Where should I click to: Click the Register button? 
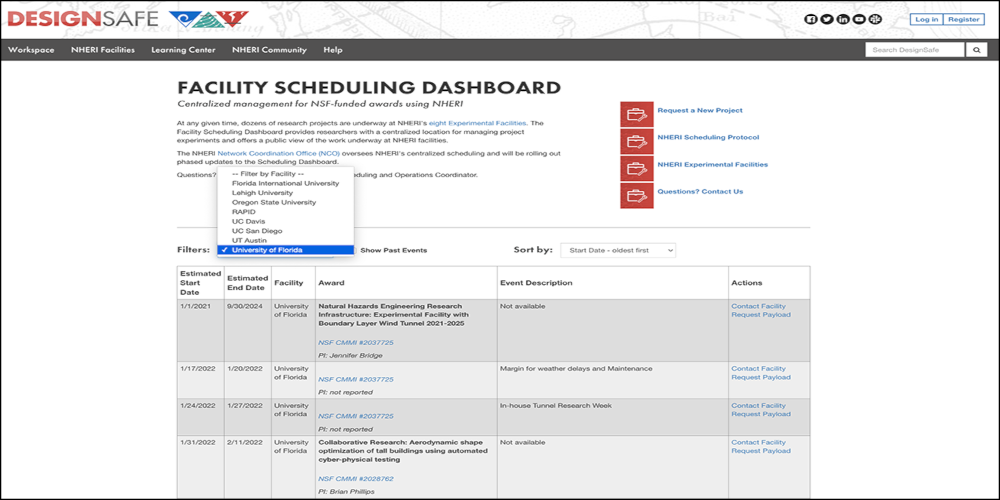963,19
